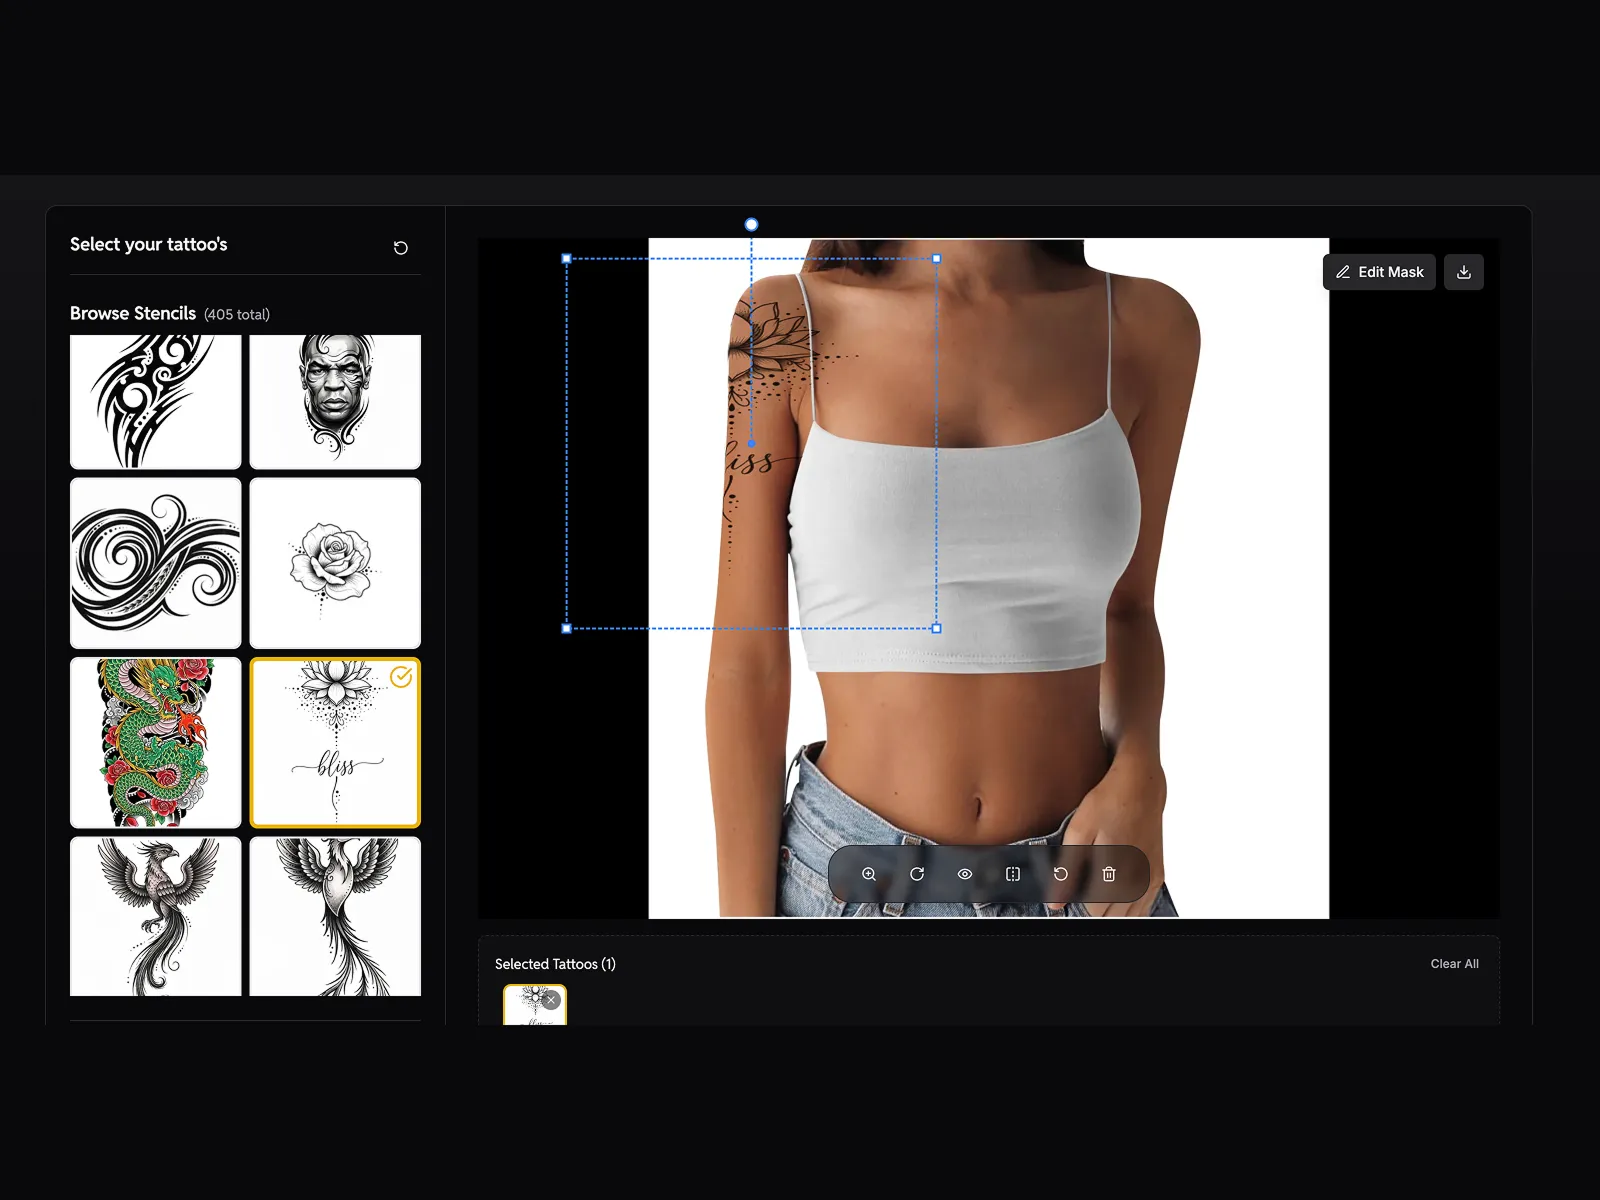
Task: Select the tribal flame stencil
Action: (156, 401)
